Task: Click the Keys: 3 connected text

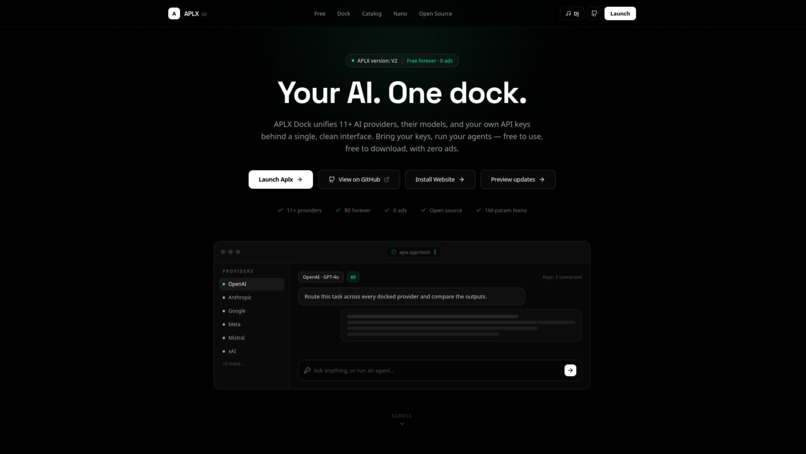Action: pos(562,277)
